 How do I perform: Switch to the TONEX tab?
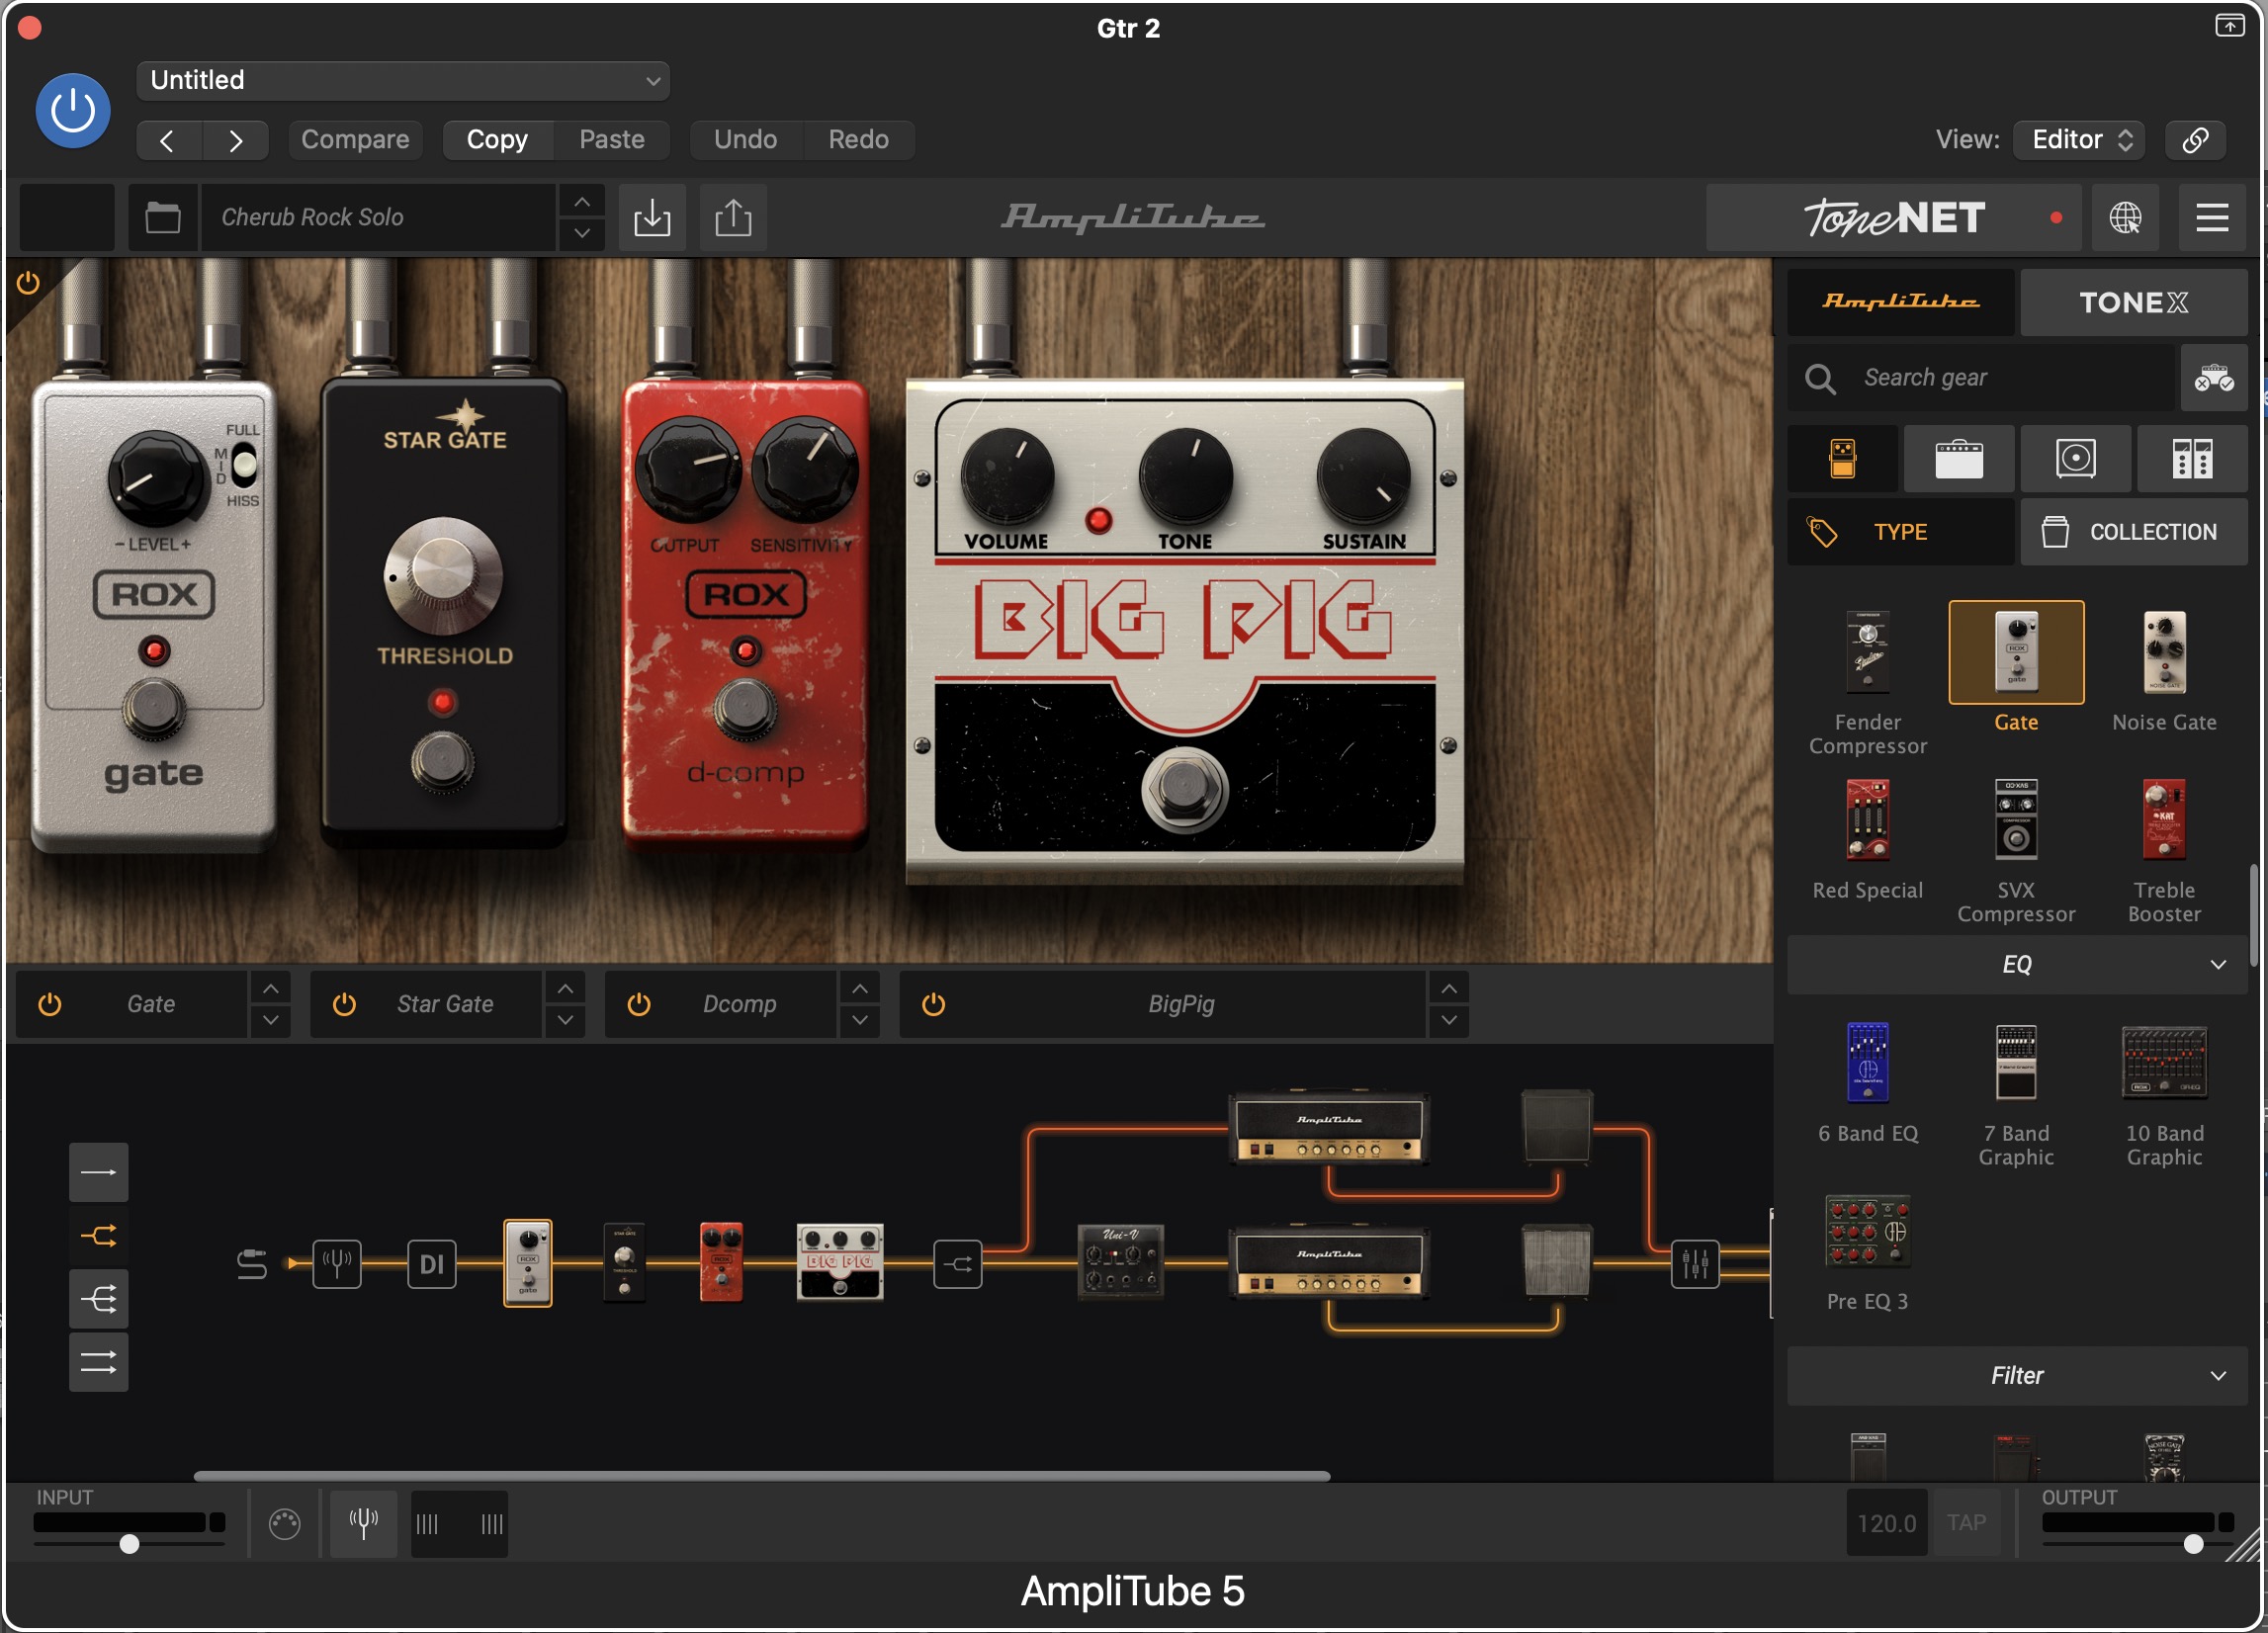coord(2133,302)
